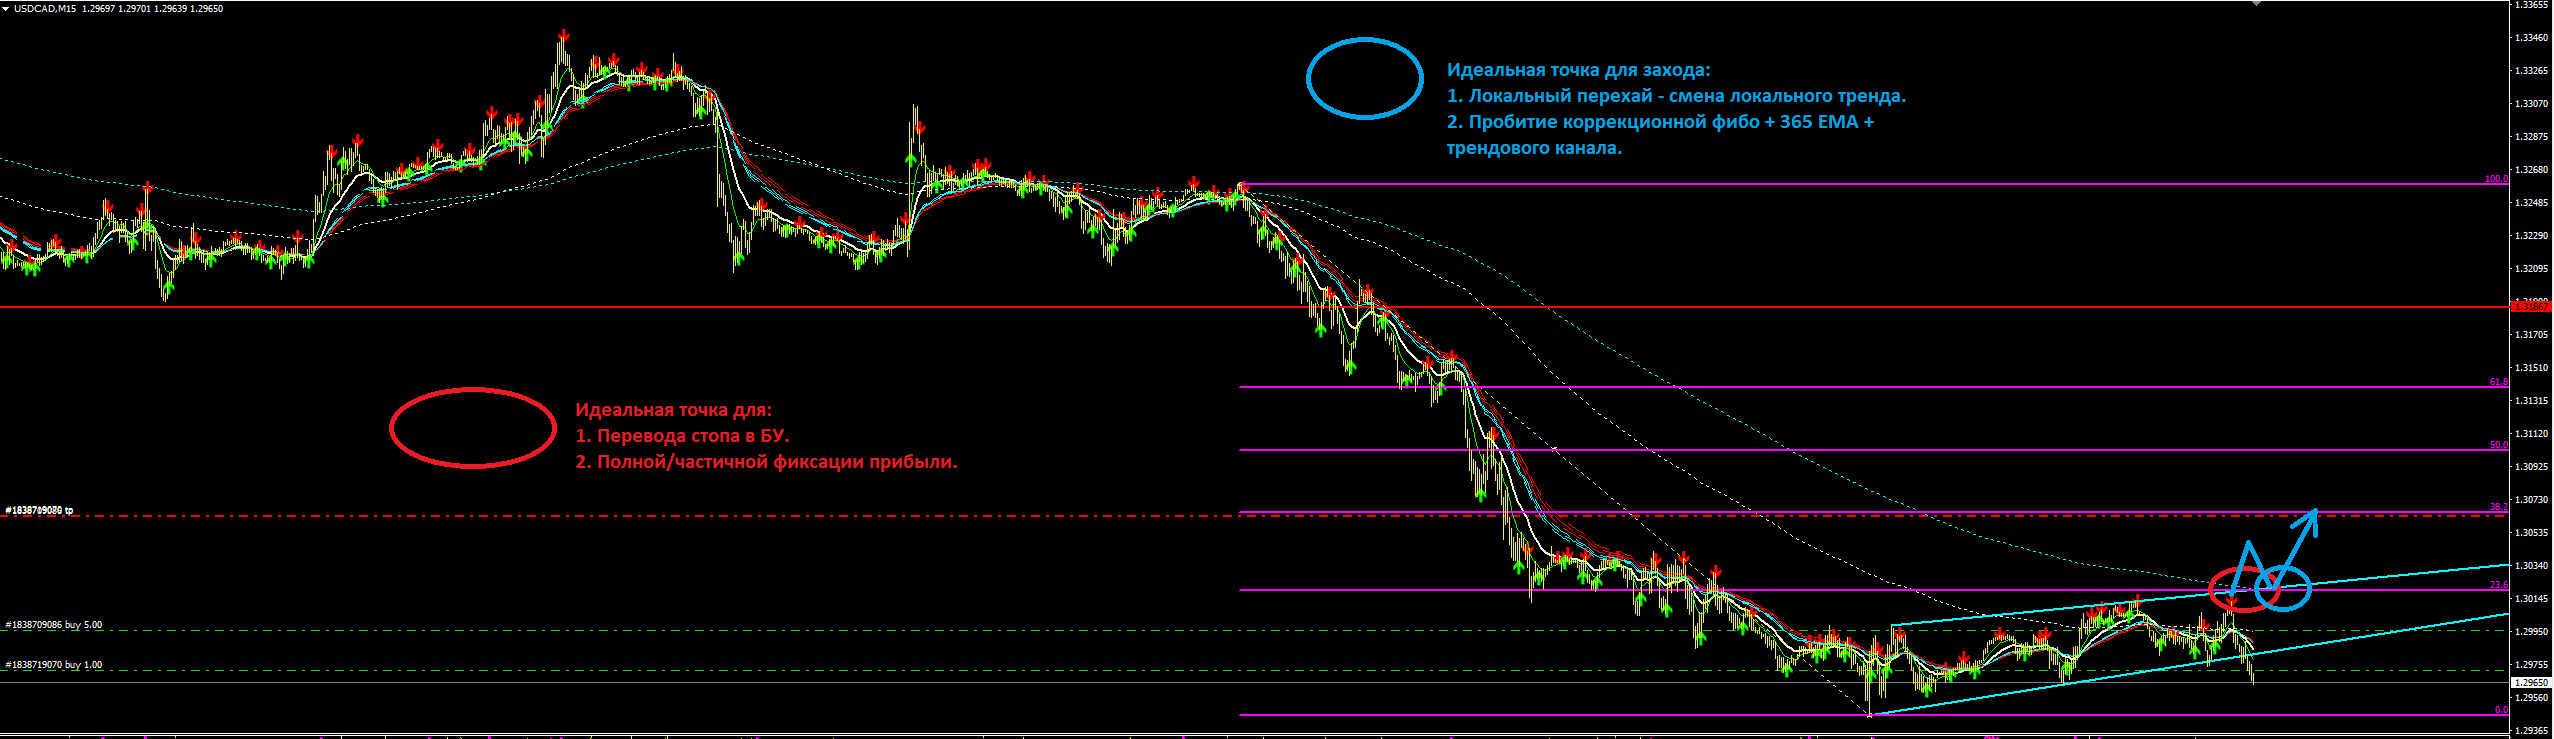The height and width of the screenshot is (739, 2554).
Task: Click the Fibonacci 100.0 level label
Action: 2496,179
